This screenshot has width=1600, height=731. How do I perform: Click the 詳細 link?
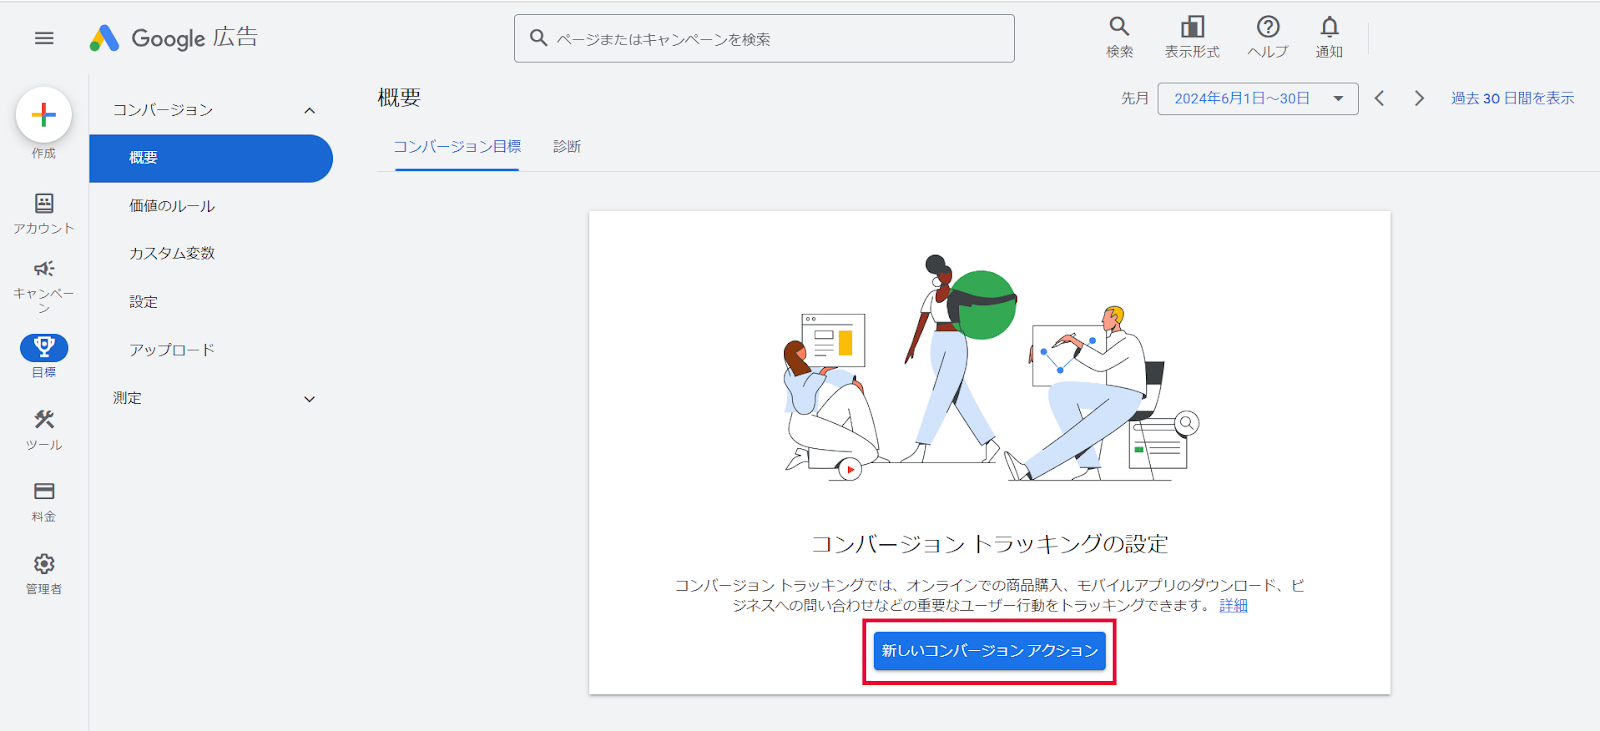1233,606
